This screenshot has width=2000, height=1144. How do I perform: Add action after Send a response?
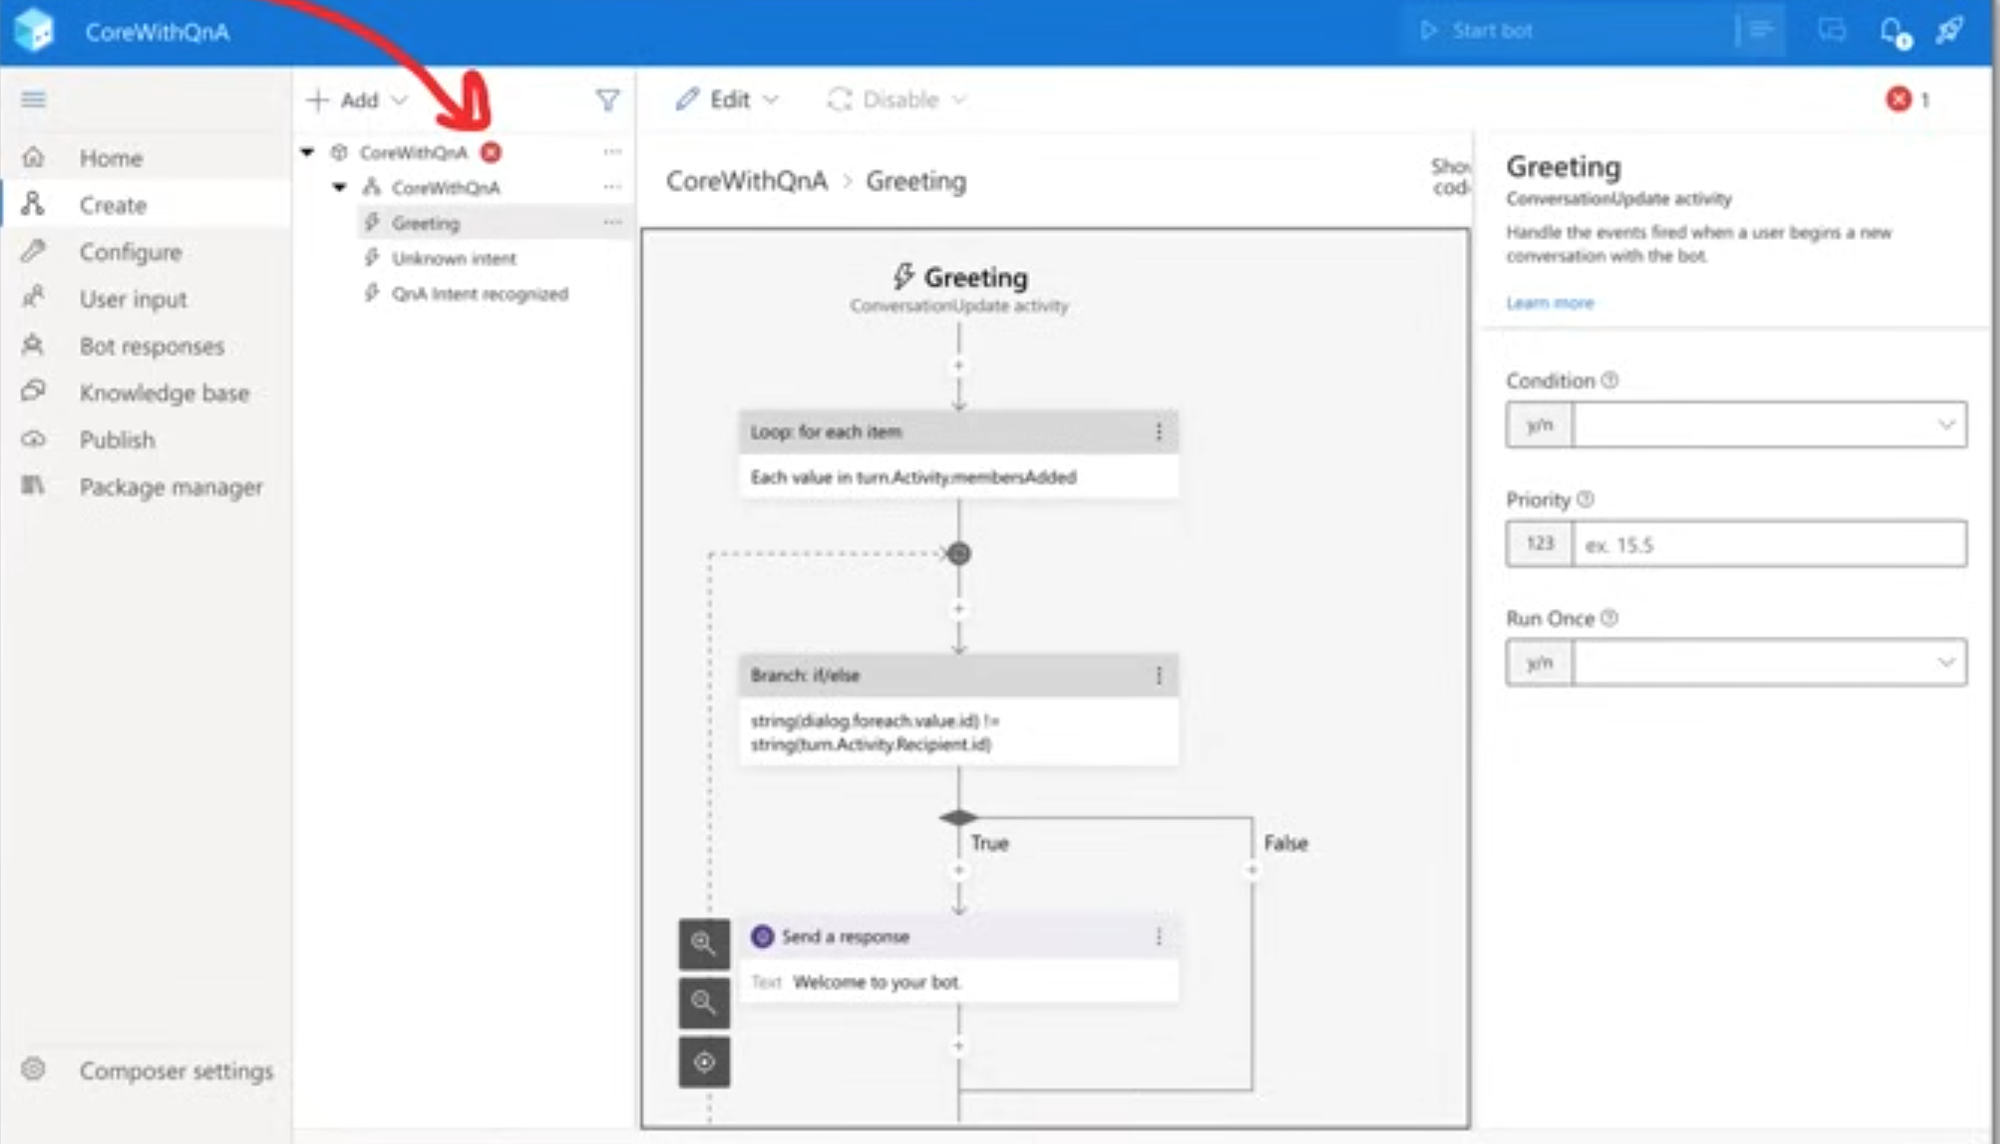pyautogui.click(x=958, y=1046)
